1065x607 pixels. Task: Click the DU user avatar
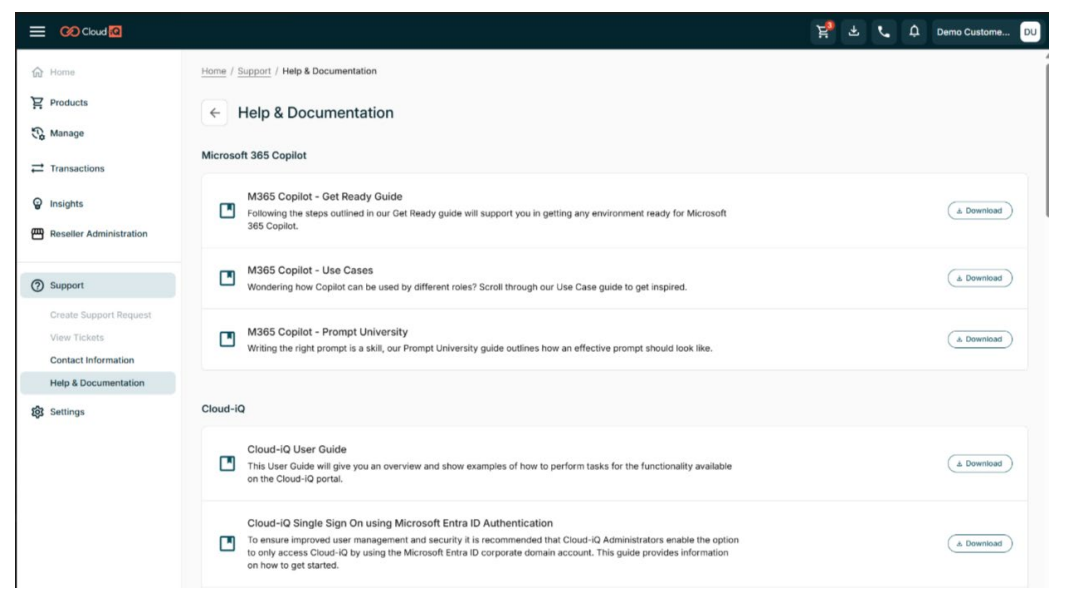point(1030,32)
